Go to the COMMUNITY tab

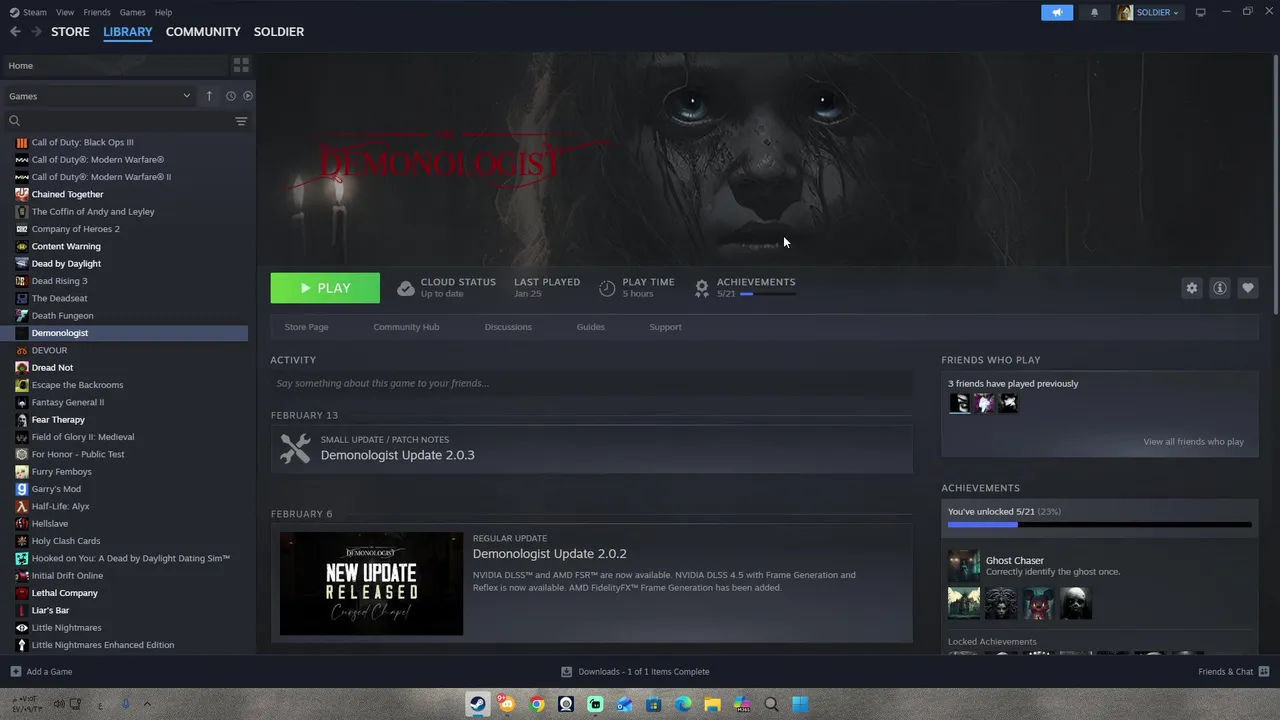203,32
